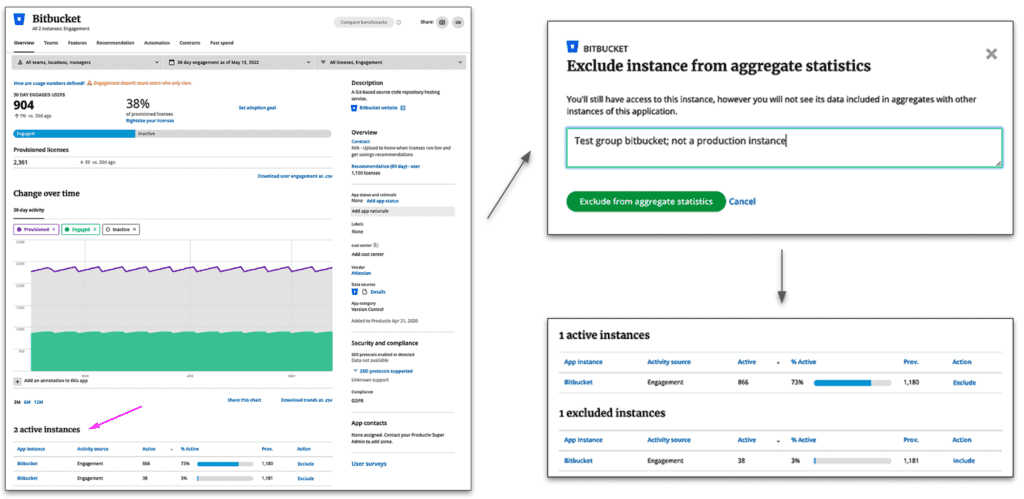Image resolution: width=1024 pixels, height=499 pixels.
Task: Click the external link icon after Bitbucket website
Action: click(x=403, y=108)
